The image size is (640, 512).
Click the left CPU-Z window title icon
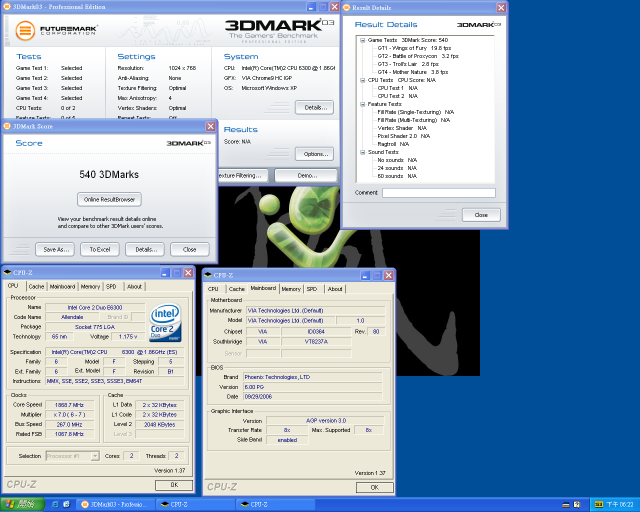coord(7,272)
